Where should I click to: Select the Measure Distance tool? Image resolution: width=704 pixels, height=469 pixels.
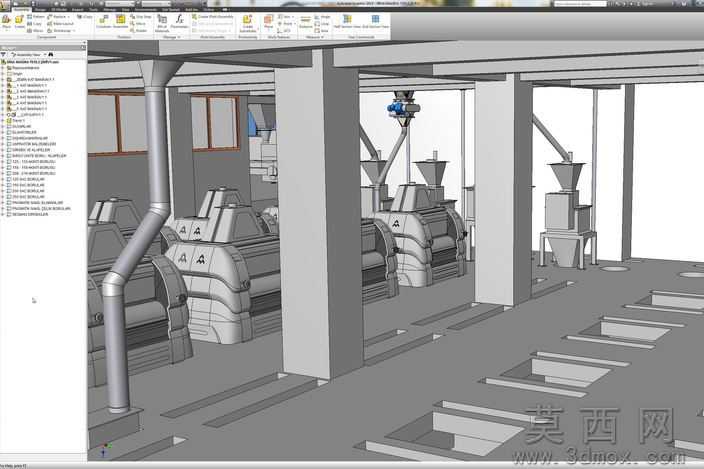click(306, 22)
